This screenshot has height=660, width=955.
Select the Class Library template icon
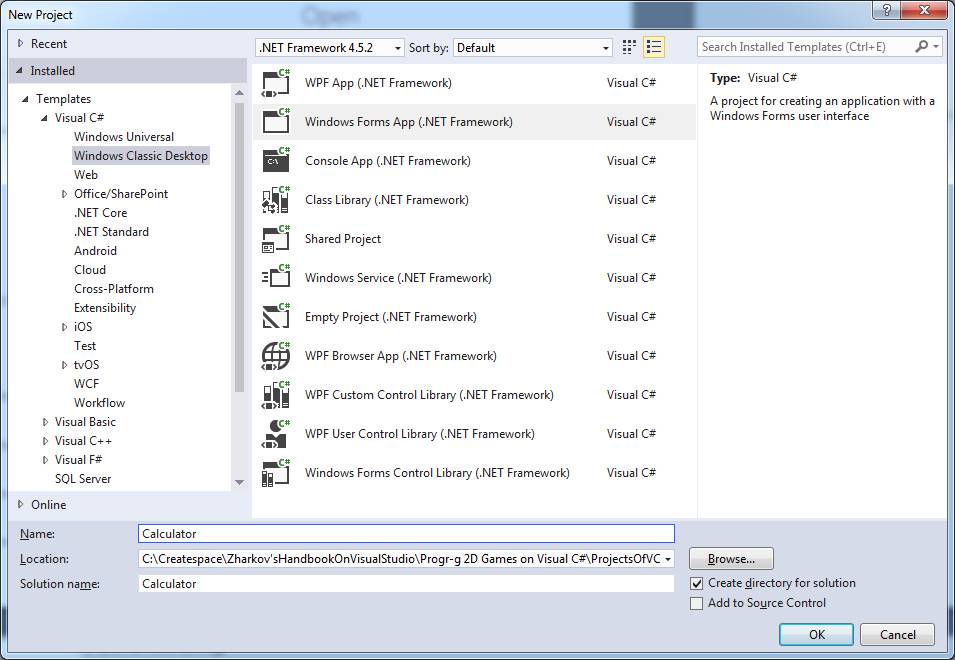(x=275, y=200)
